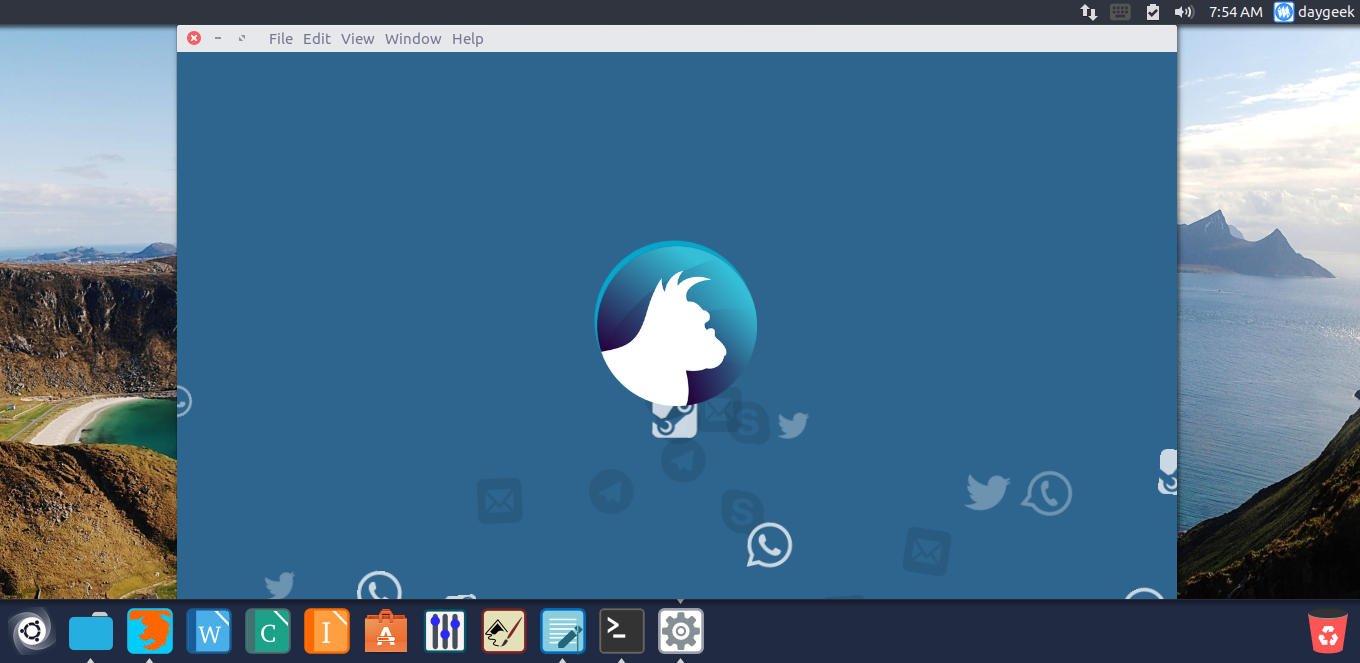Open the Window menu
This screenshot has width=1360, height=663.
point(413,39)
